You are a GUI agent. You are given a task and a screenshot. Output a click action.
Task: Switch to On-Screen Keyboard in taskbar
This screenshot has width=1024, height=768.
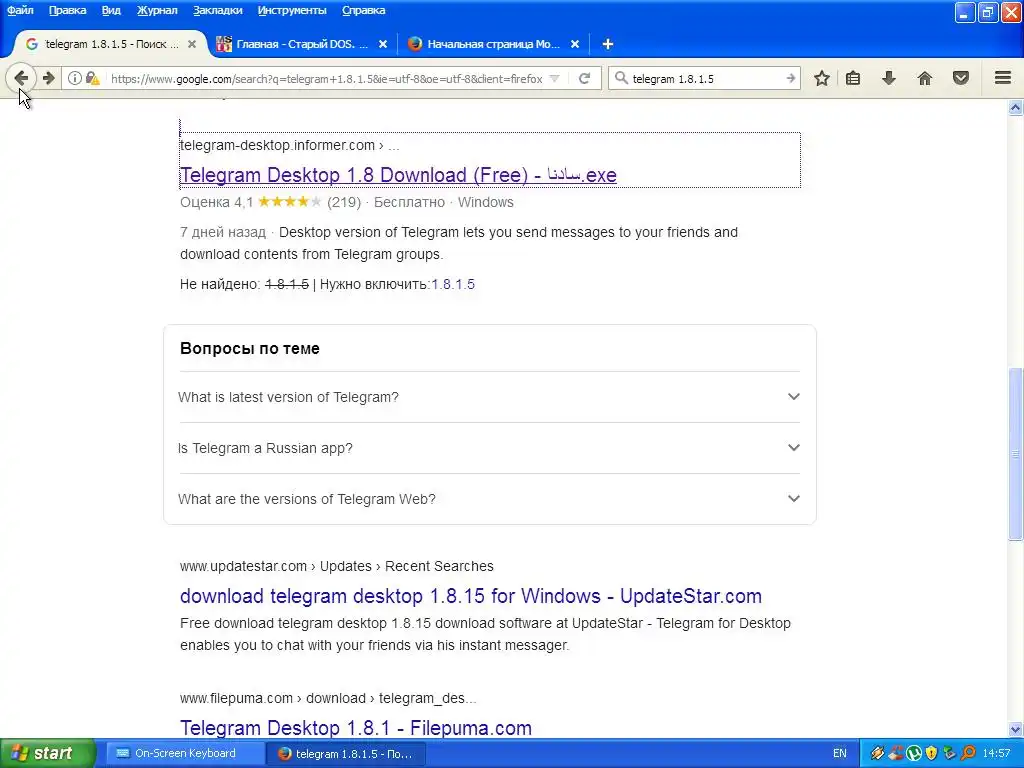click(x=185, y=753)
